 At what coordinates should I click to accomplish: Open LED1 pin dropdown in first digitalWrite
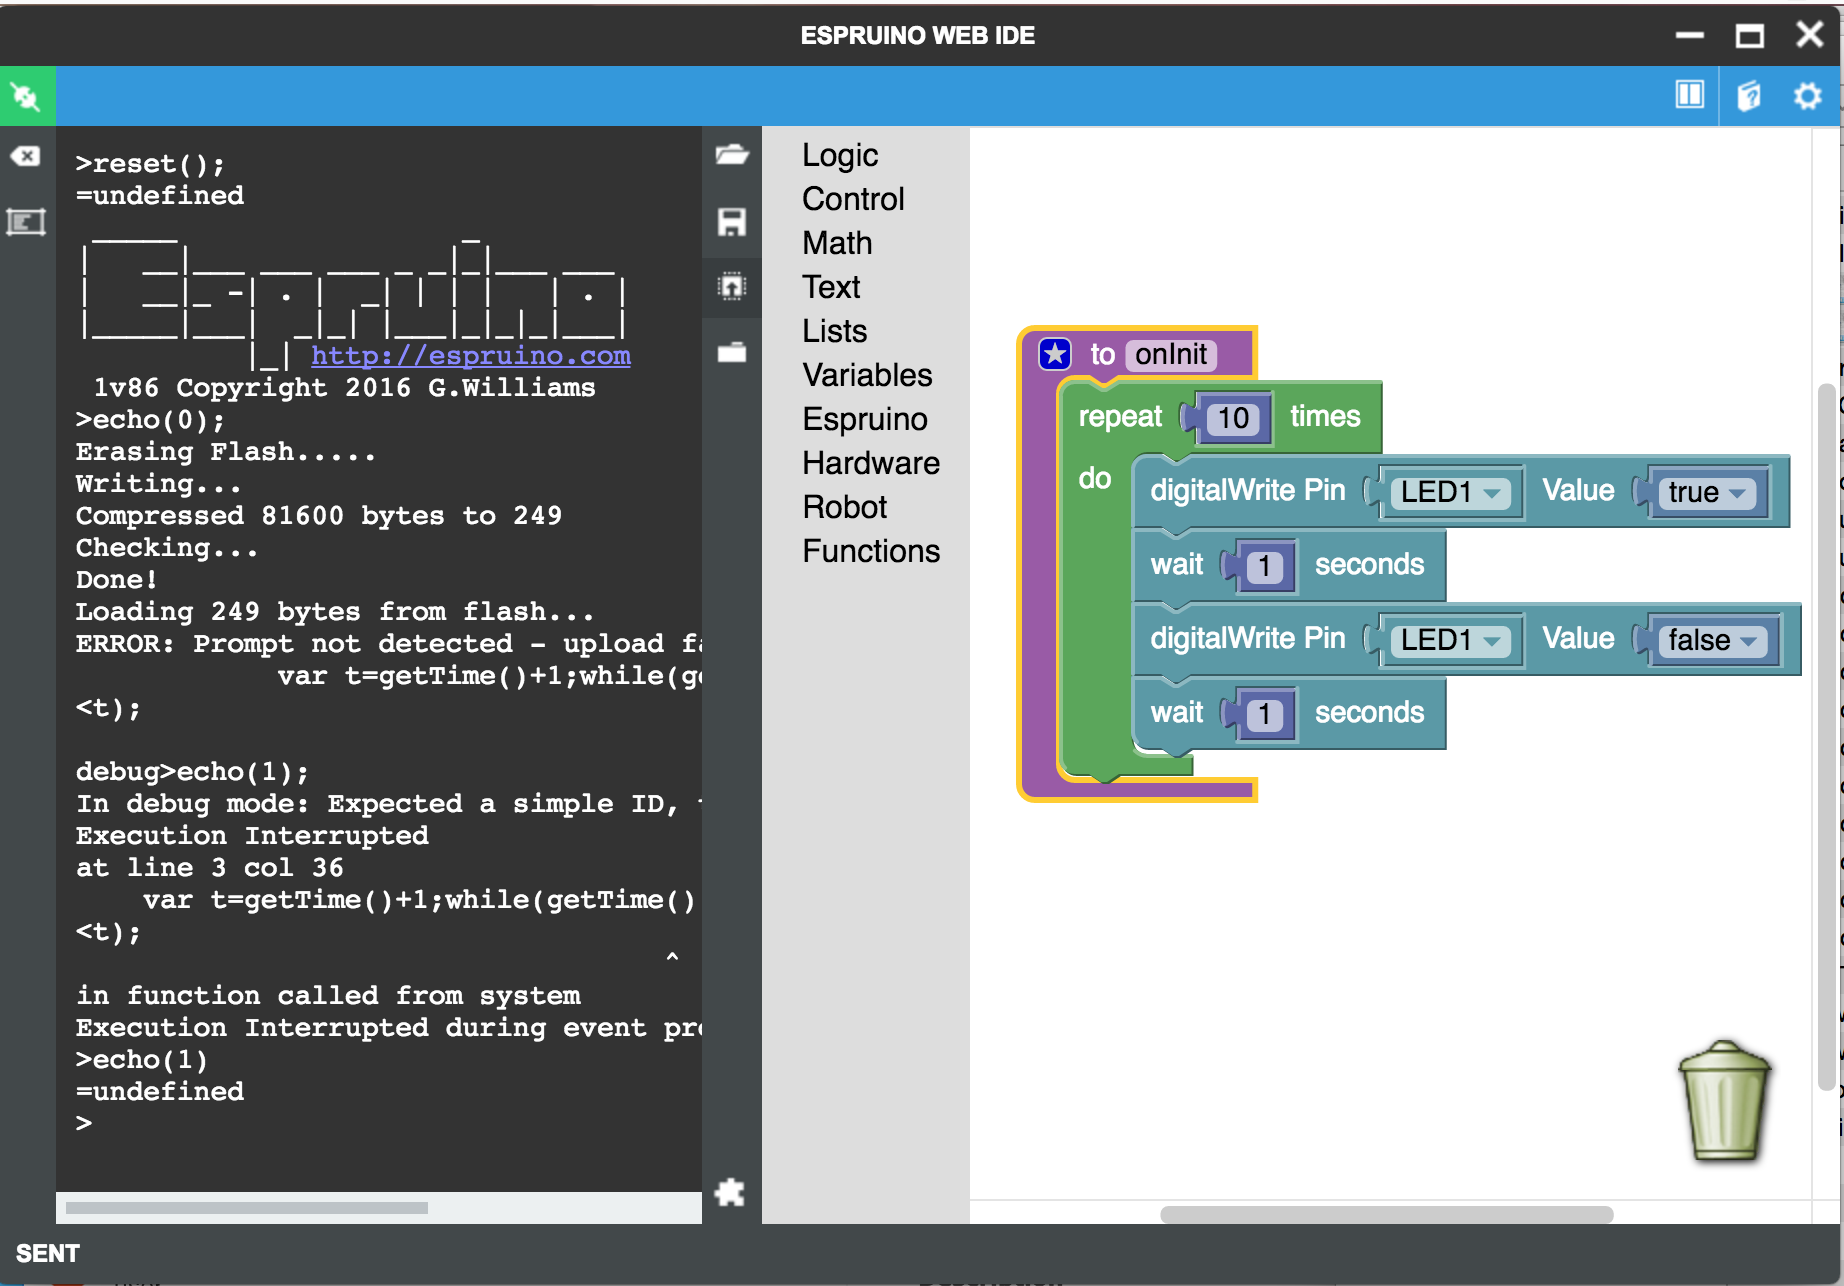tap(1450, 492)
